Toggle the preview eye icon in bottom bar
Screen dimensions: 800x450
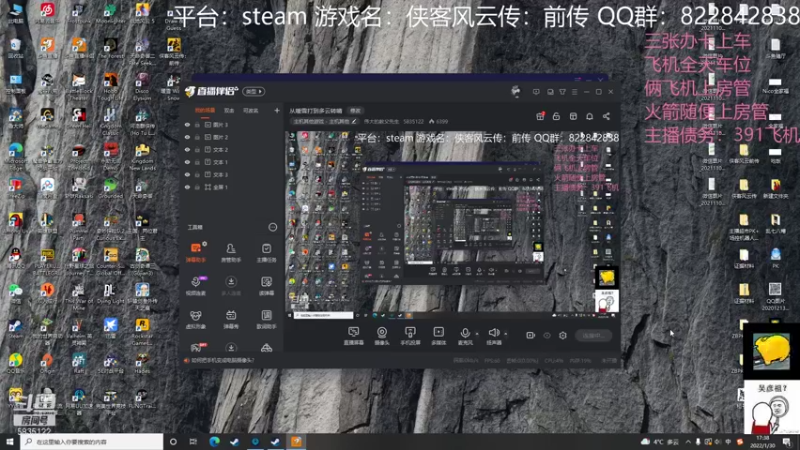(x=547, y=335)
